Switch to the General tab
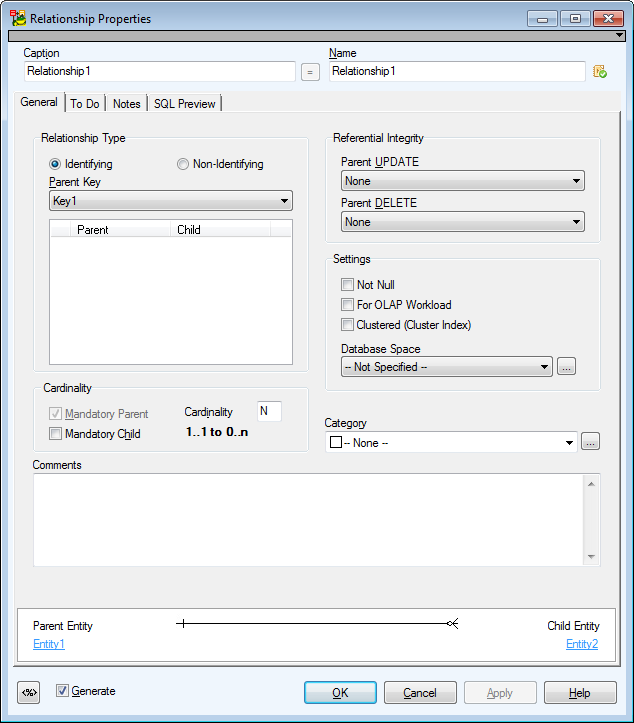The height and width of the screenshot is (723, 634). pos(39,102)
